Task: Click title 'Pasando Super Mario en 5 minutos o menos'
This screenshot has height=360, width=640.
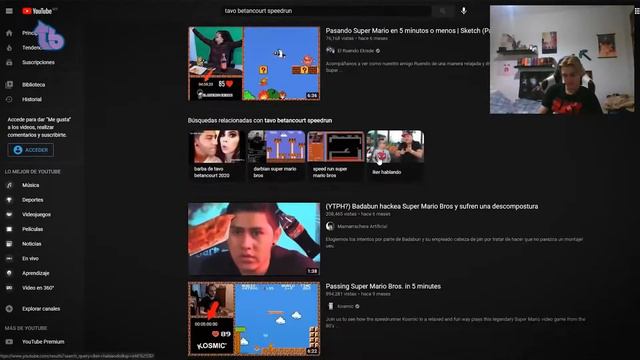Action: click(x=407, y=31)
